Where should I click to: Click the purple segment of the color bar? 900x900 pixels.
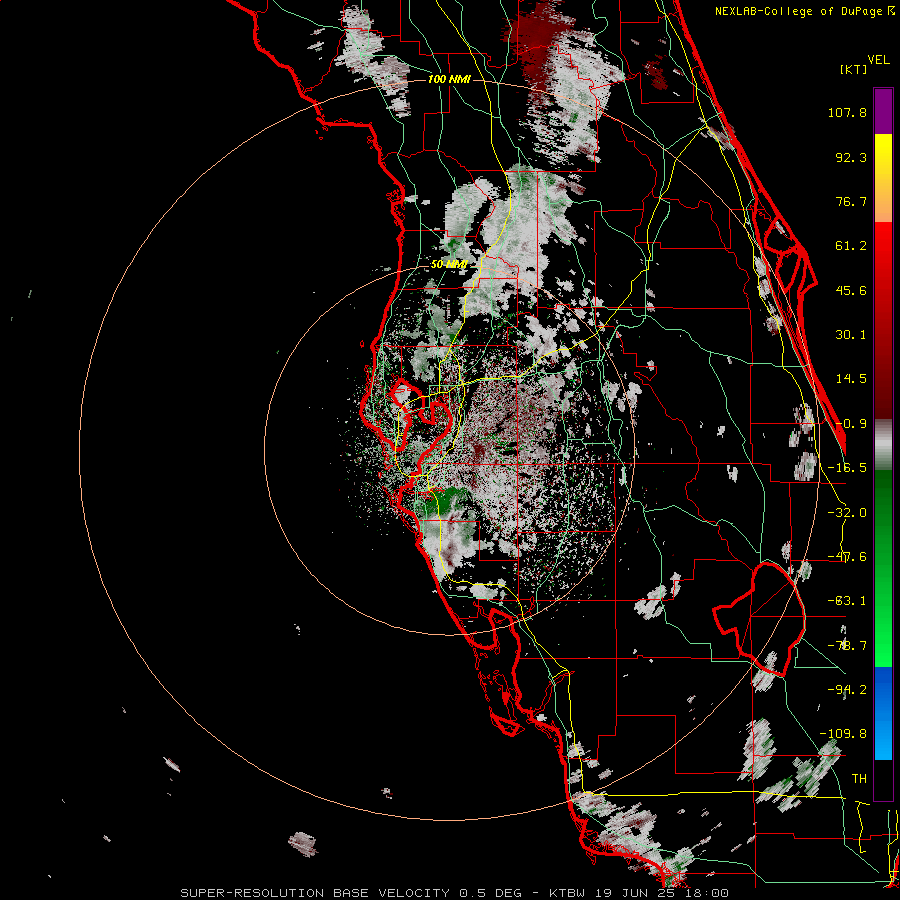pos(883,111)
